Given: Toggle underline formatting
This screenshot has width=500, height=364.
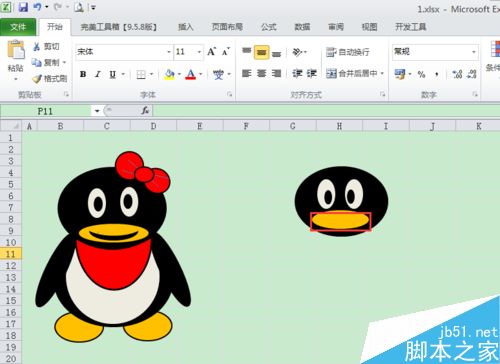Looking at the screenshot, I should coord(113,74).
